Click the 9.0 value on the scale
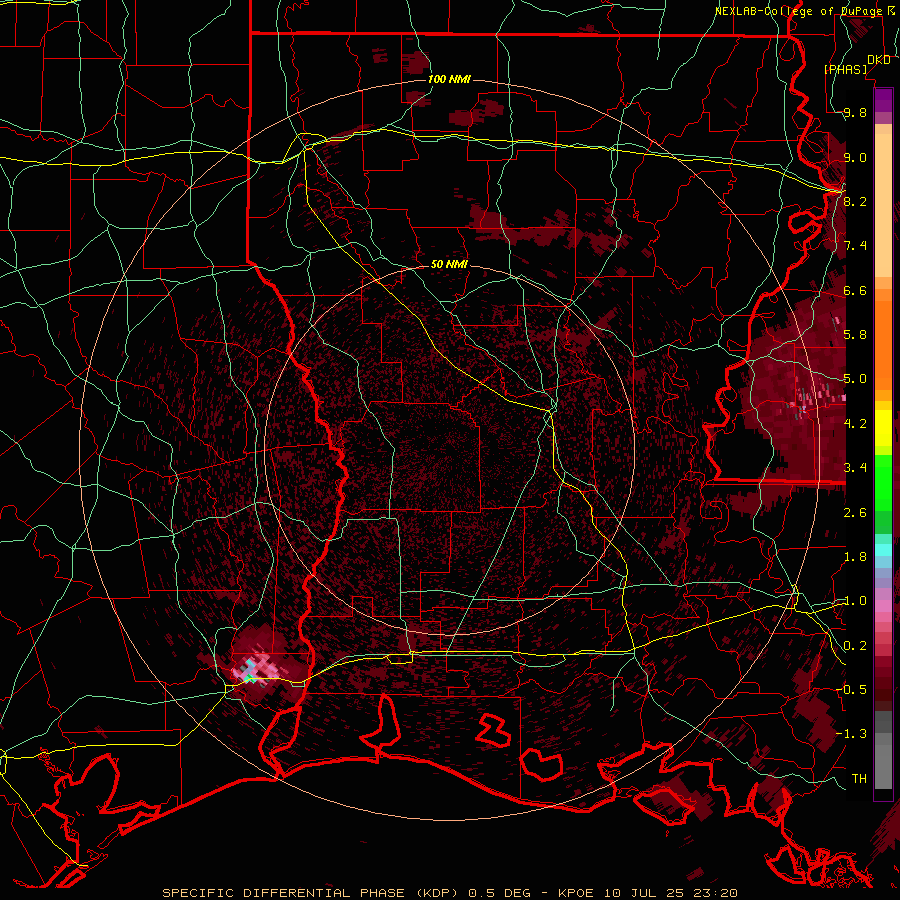The image size is (900, 900). click(x=855, y=157)
